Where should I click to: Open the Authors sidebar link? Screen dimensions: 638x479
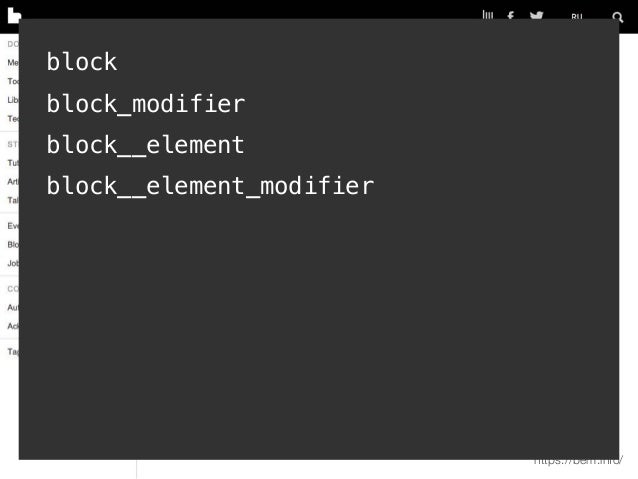click(x=13, y=307)
